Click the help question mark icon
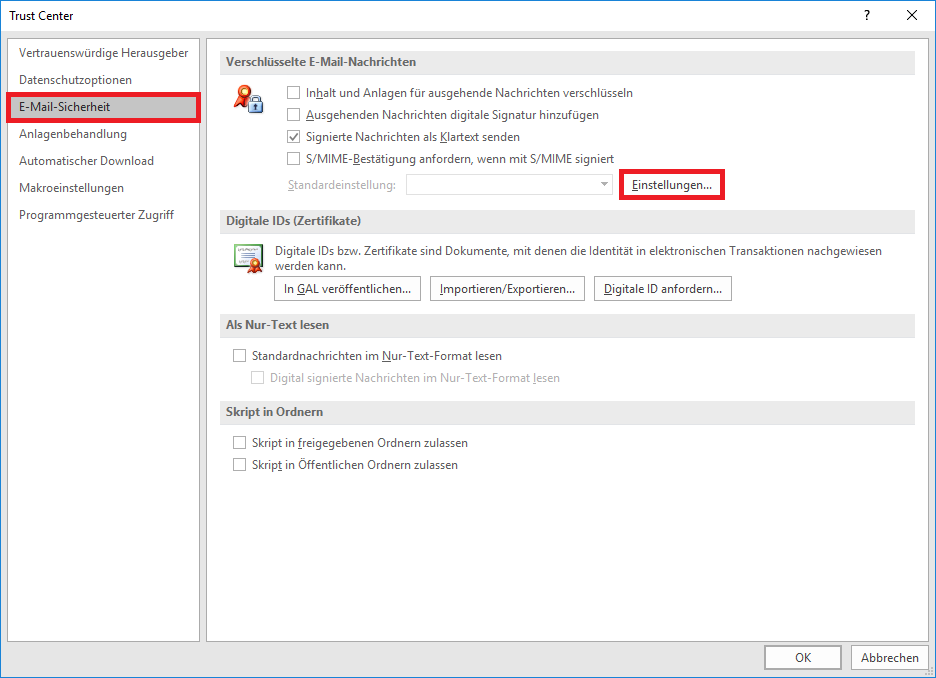 coord(867,15)
